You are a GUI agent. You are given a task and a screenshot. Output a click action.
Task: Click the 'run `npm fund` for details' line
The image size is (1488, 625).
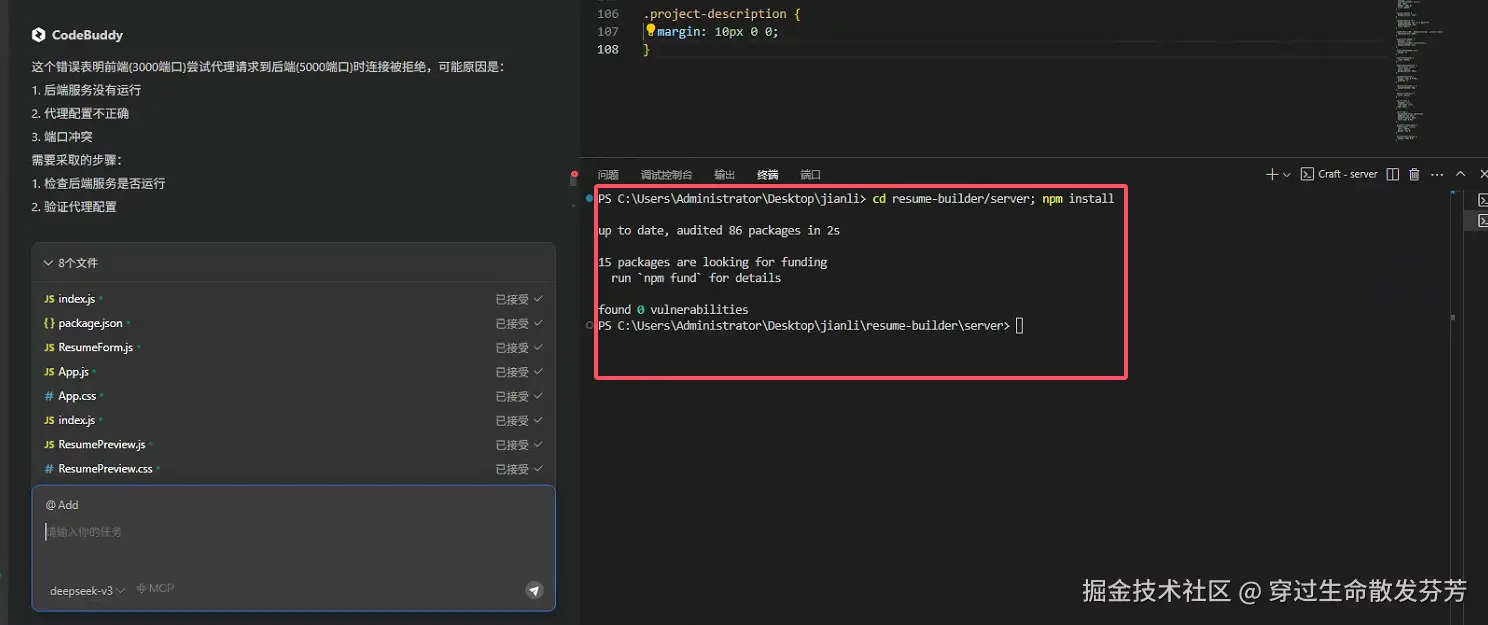click(696, 278)
